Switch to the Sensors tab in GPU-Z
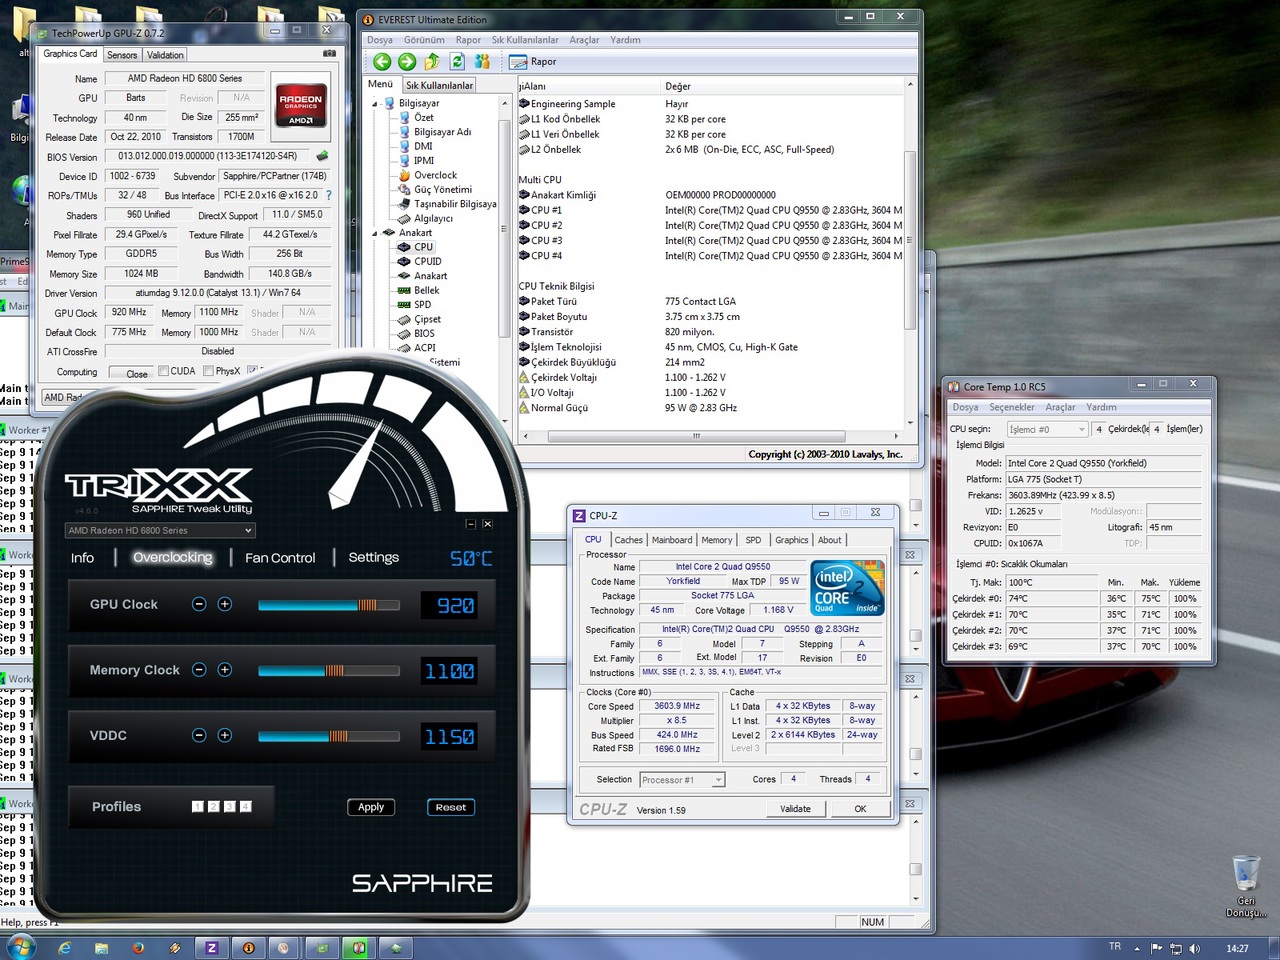This screenshot has height=960, width=1280. pos(122,55)
